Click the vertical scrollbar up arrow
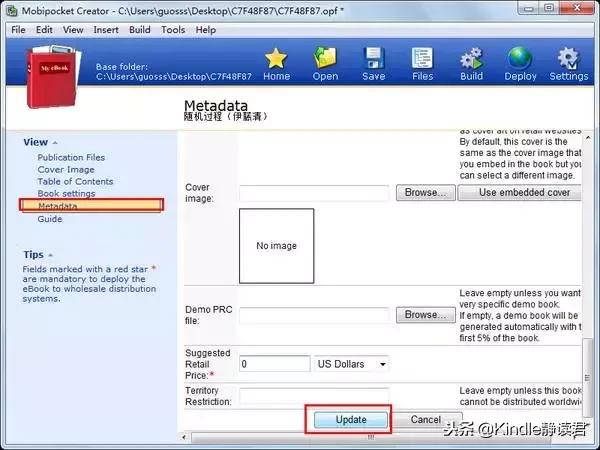600x450 pixels. (587, 137)
